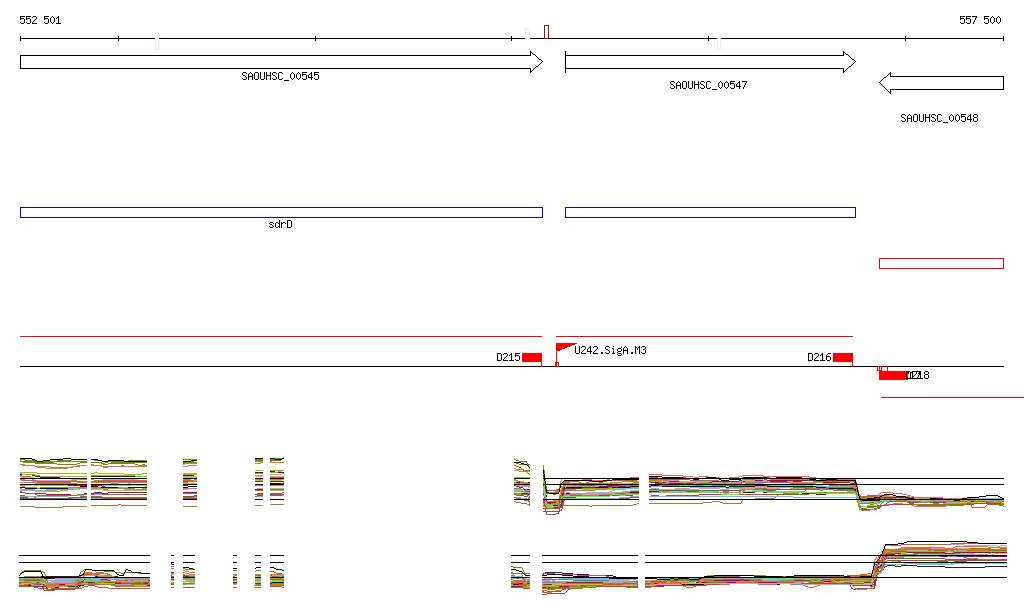Select the sdrD gene name label
This screenshot has width=1024, height=611.
[280, 225]
